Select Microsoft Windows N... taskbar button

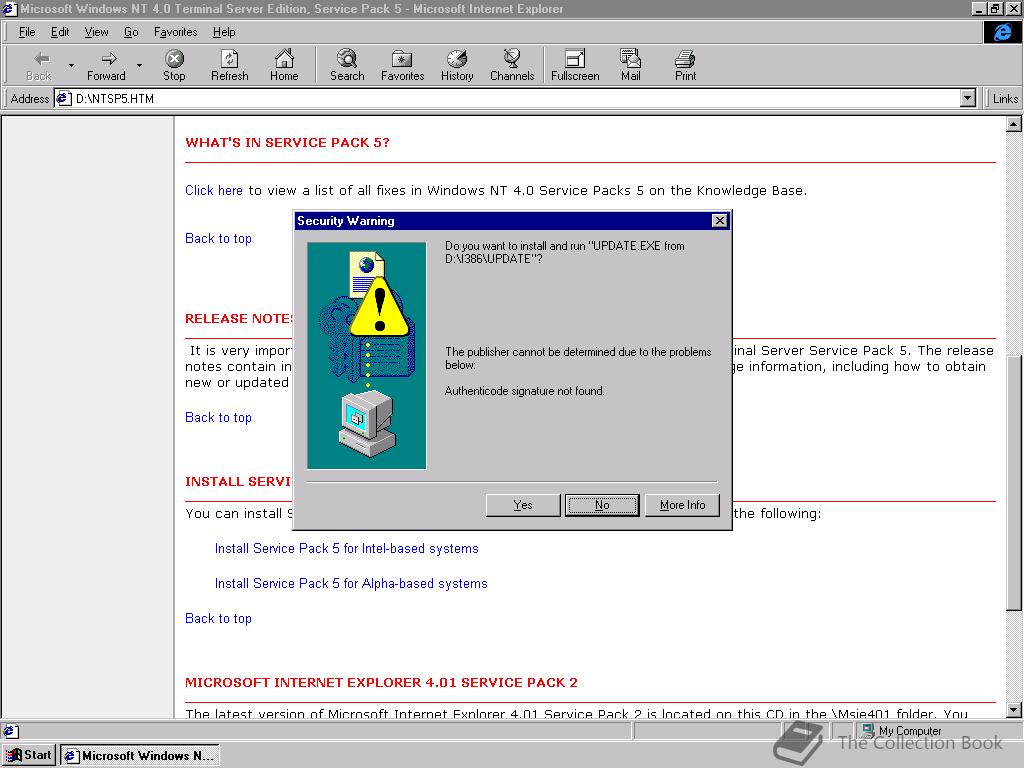point(140,756)
